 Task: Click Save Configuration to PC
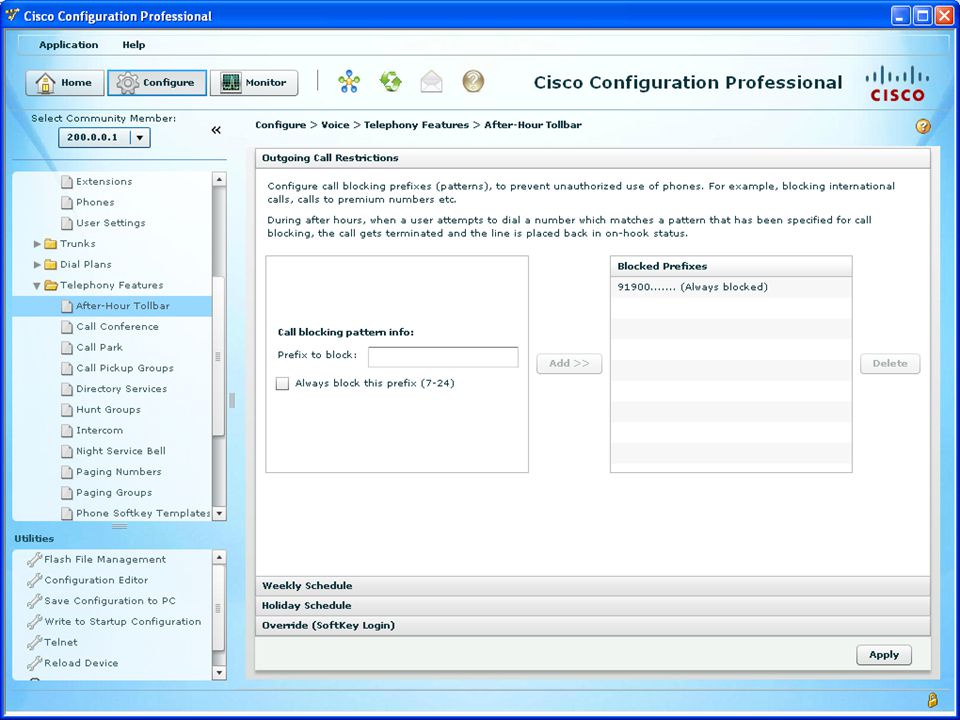click(109, 601)
